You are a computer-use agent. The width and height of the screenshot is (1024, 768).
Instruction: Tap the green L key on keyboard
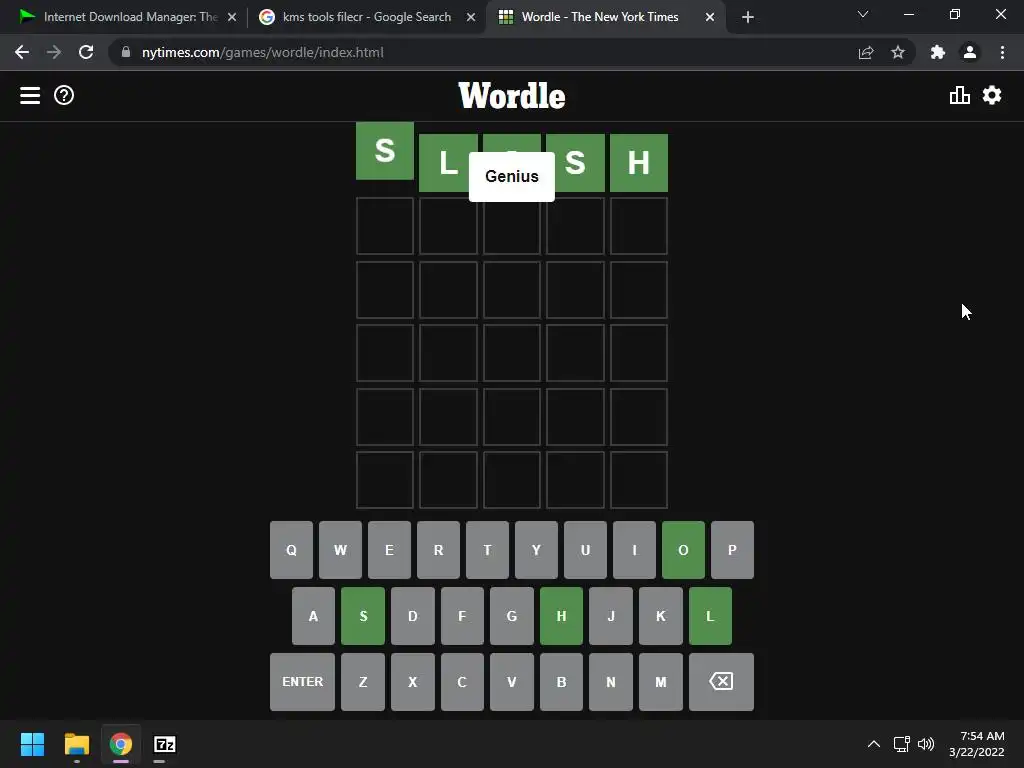point(711,616)
